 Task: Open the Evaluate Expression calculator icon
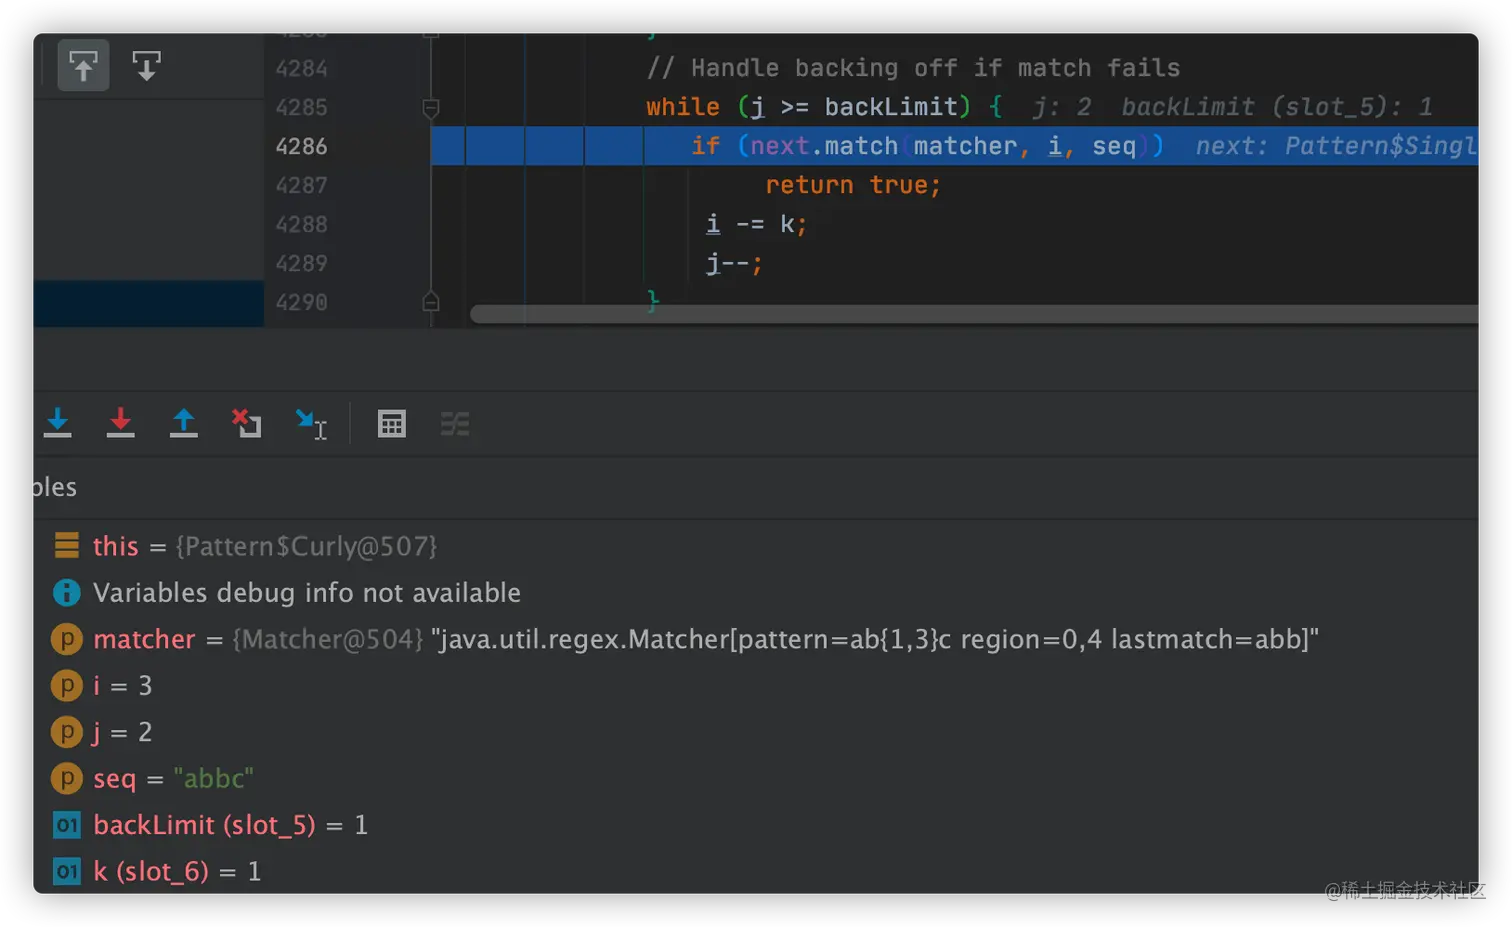(x=392, y=424)
